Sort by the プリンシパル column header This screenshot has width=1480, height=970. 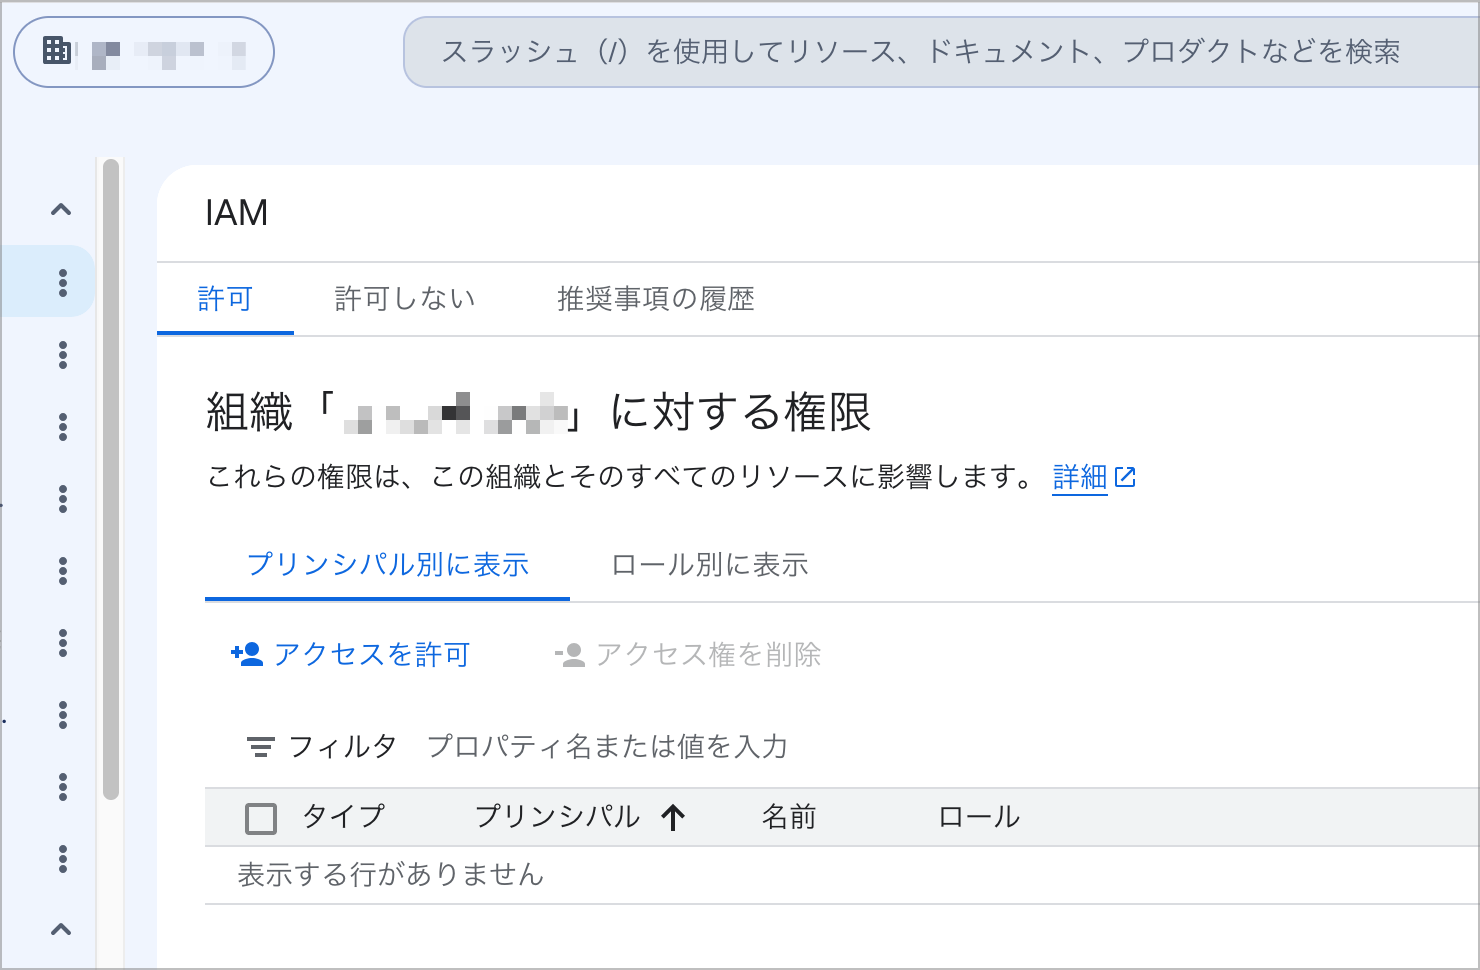pos(557,817)
